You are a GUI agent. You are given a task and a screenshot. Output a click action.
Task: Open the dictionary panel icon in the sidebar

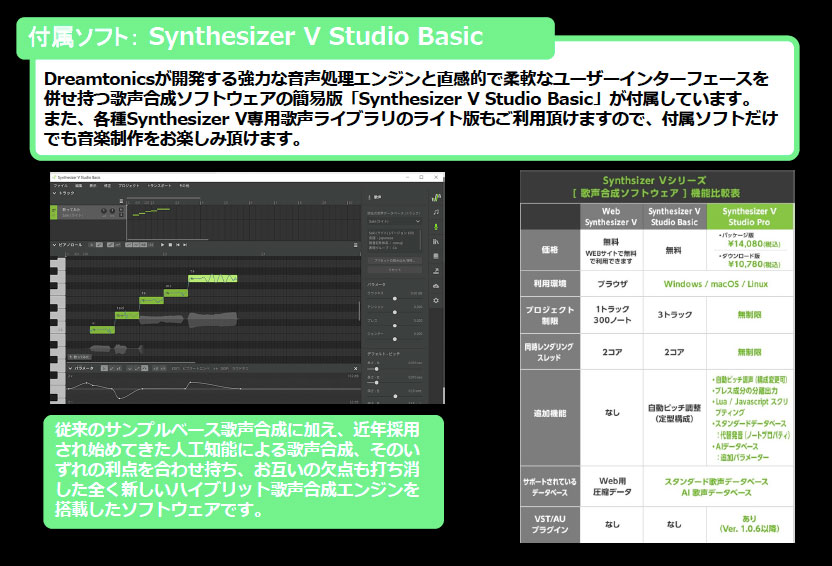point(436,256)
